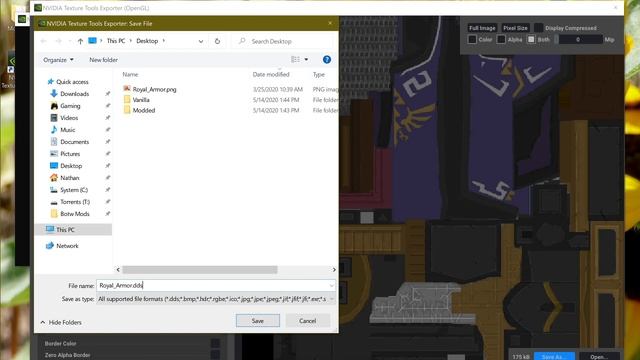Image resolution: width=640 pixels, height=360 pixels.
Task: Click the This PC icon in address bar
Action: [x=93, y=41]
